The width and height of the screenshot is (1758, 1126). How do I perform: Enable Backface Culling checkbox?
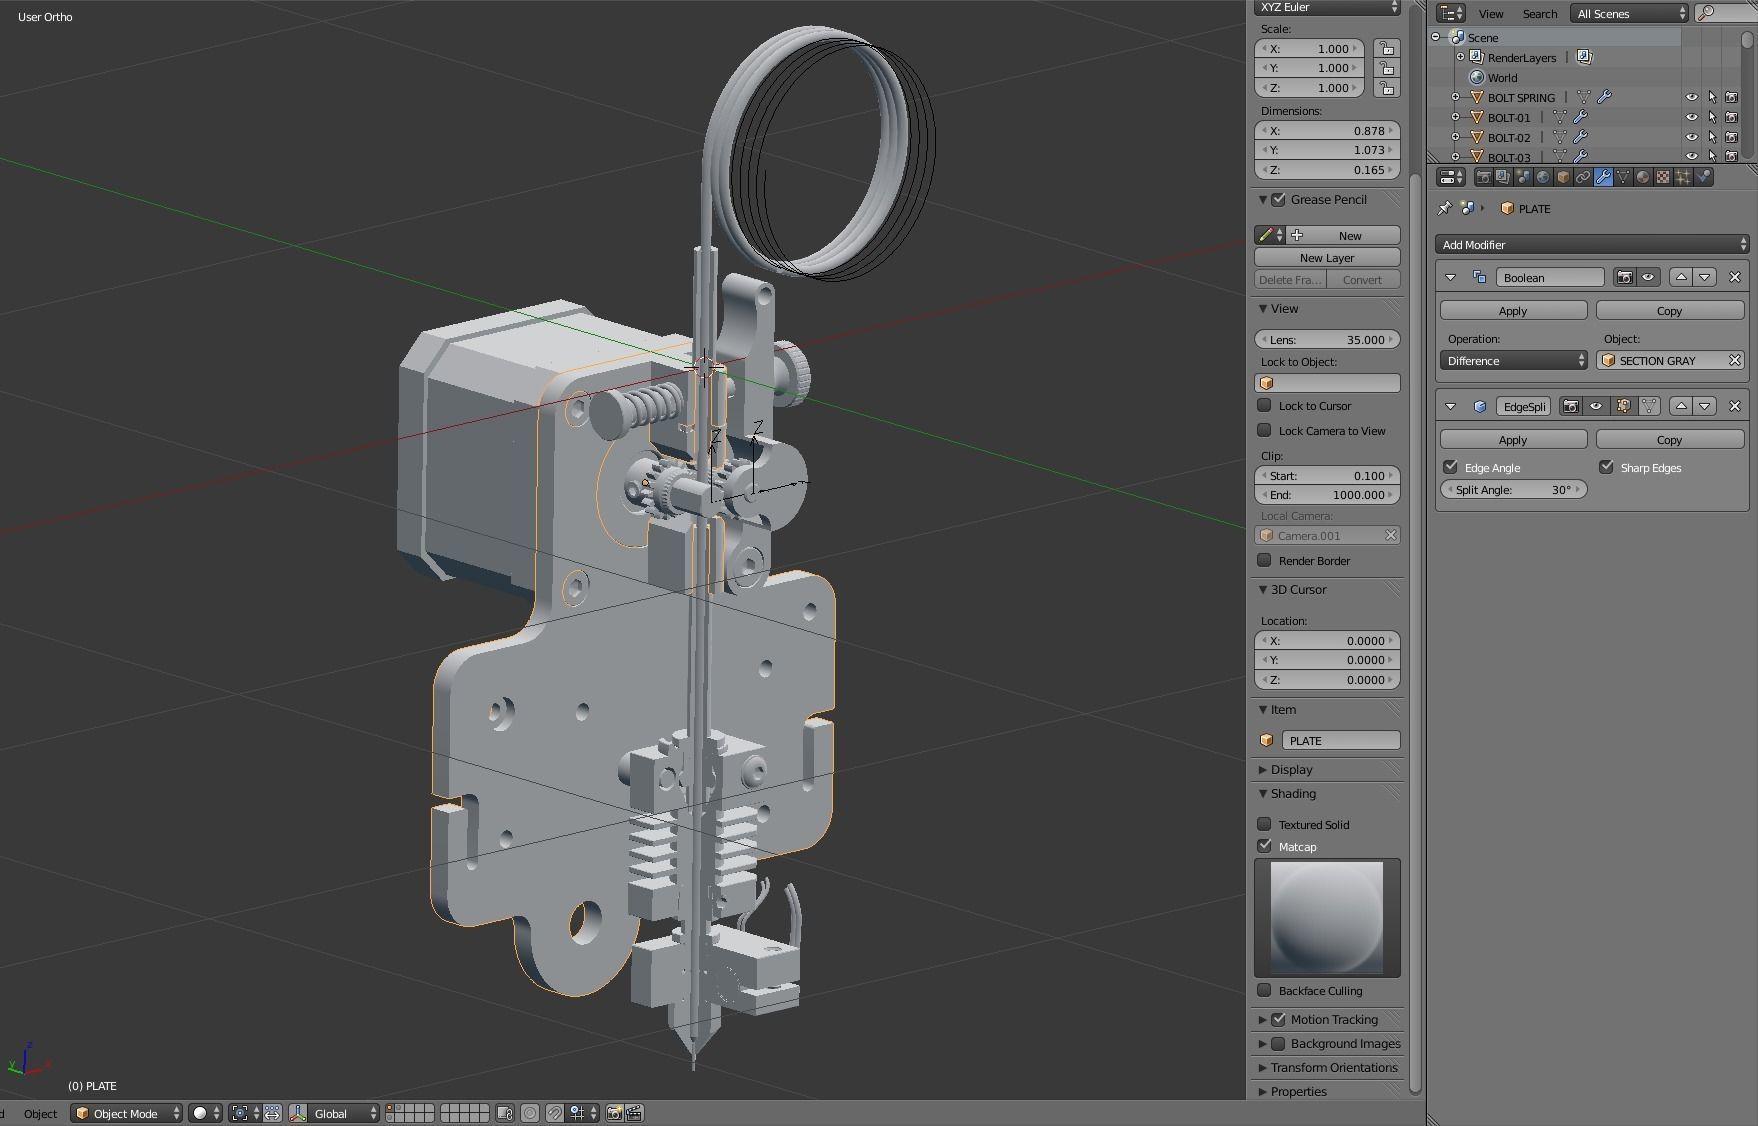[x=1264, y=990]
